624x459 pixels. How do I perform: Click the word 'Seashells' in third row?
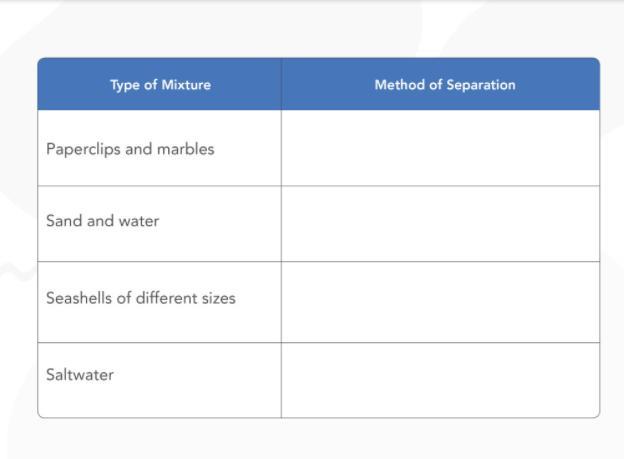(79, 298)
